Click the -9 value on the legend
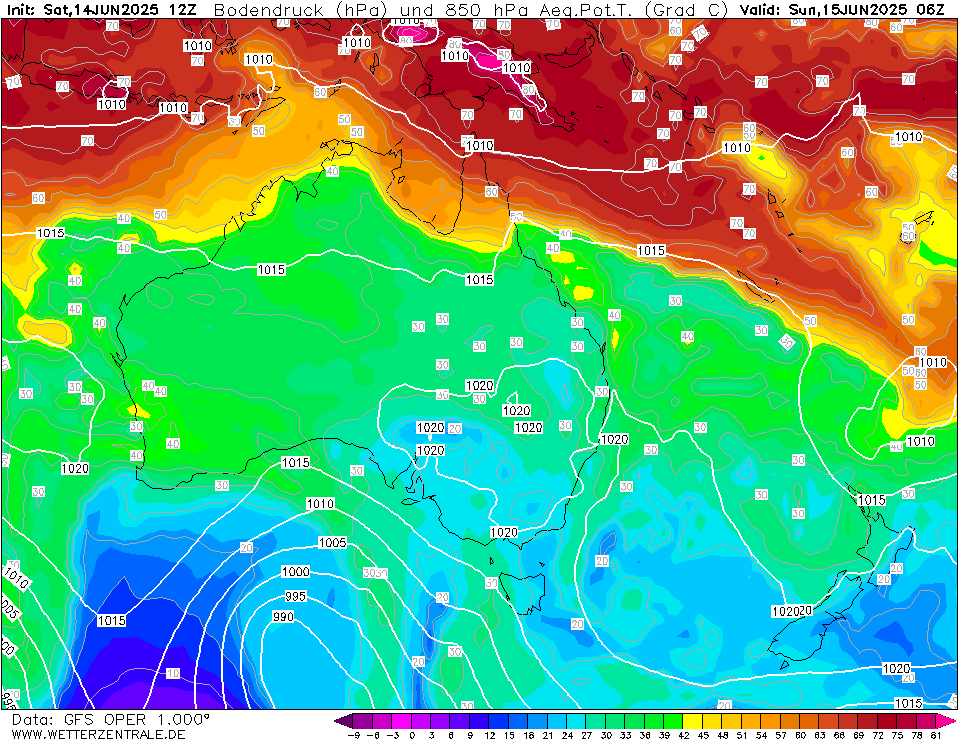 point(353,735)
